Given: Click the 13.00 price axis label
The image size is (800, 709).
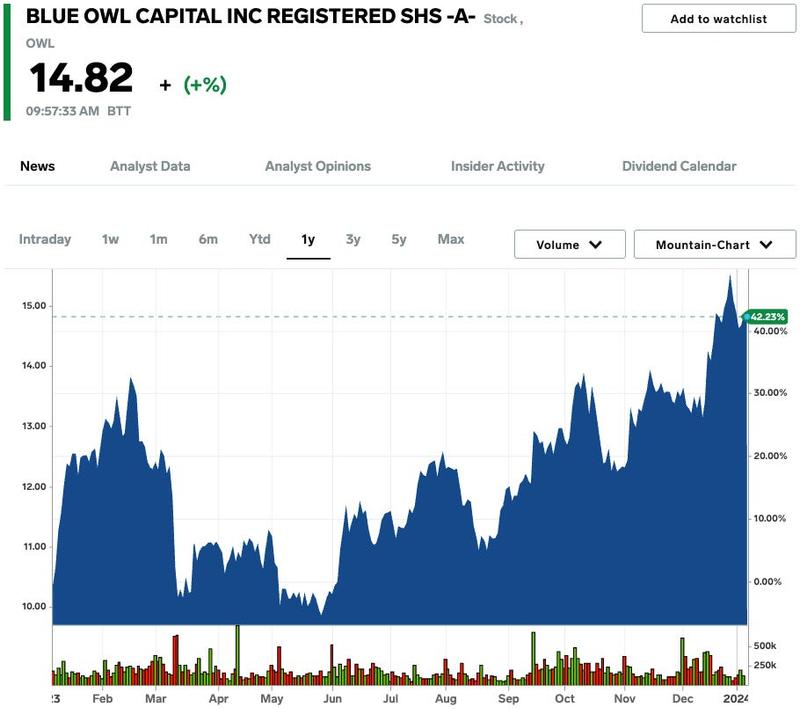Looking at the screenshot, I should (34, 426).
